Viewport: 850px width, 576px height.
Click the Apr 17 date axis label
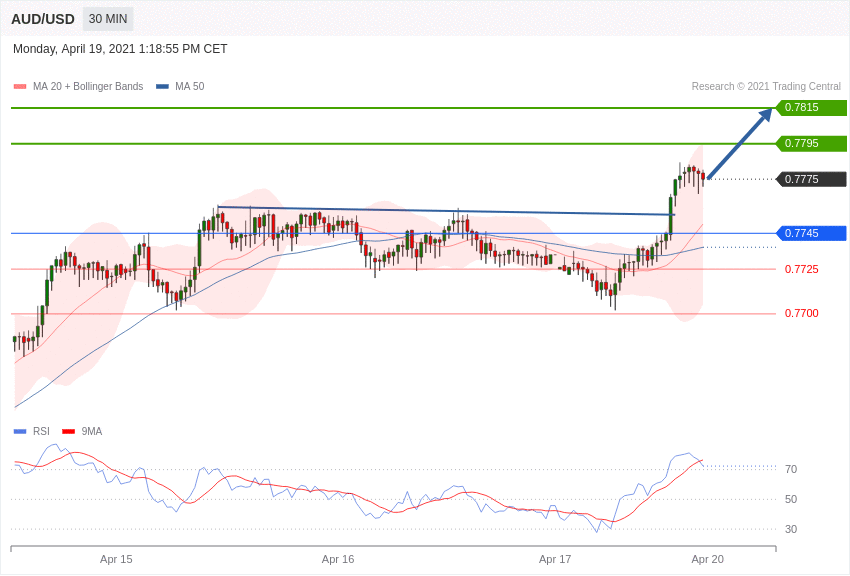(x=555, y=559)
